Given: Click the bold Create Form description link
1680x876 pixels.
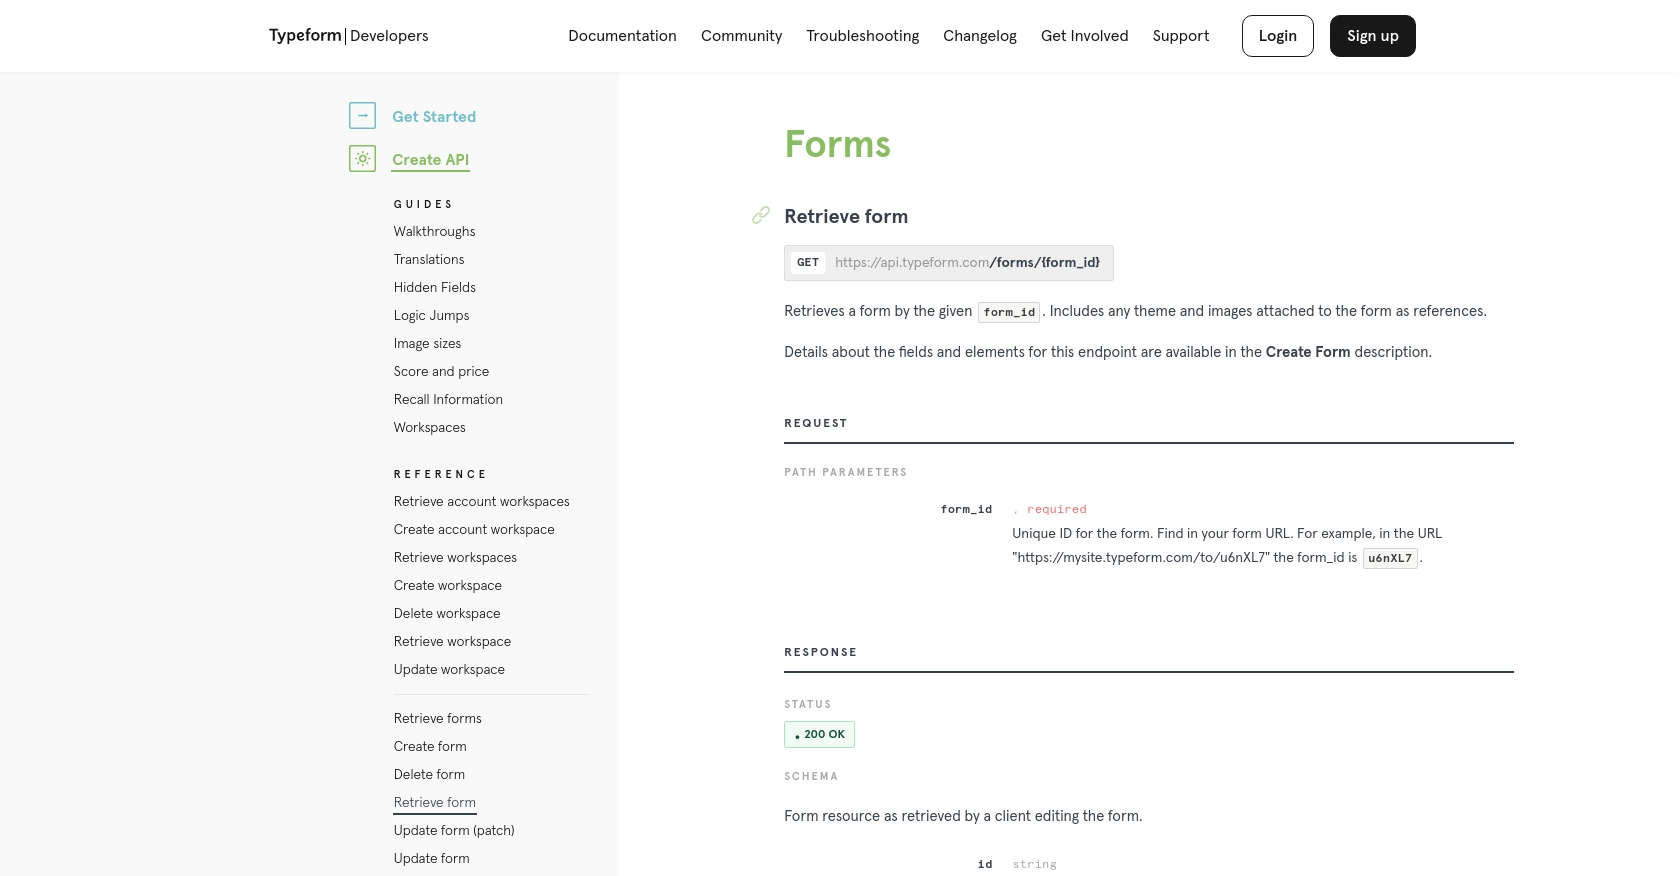Looking at the screenshot, I should tap(1308, 352).
